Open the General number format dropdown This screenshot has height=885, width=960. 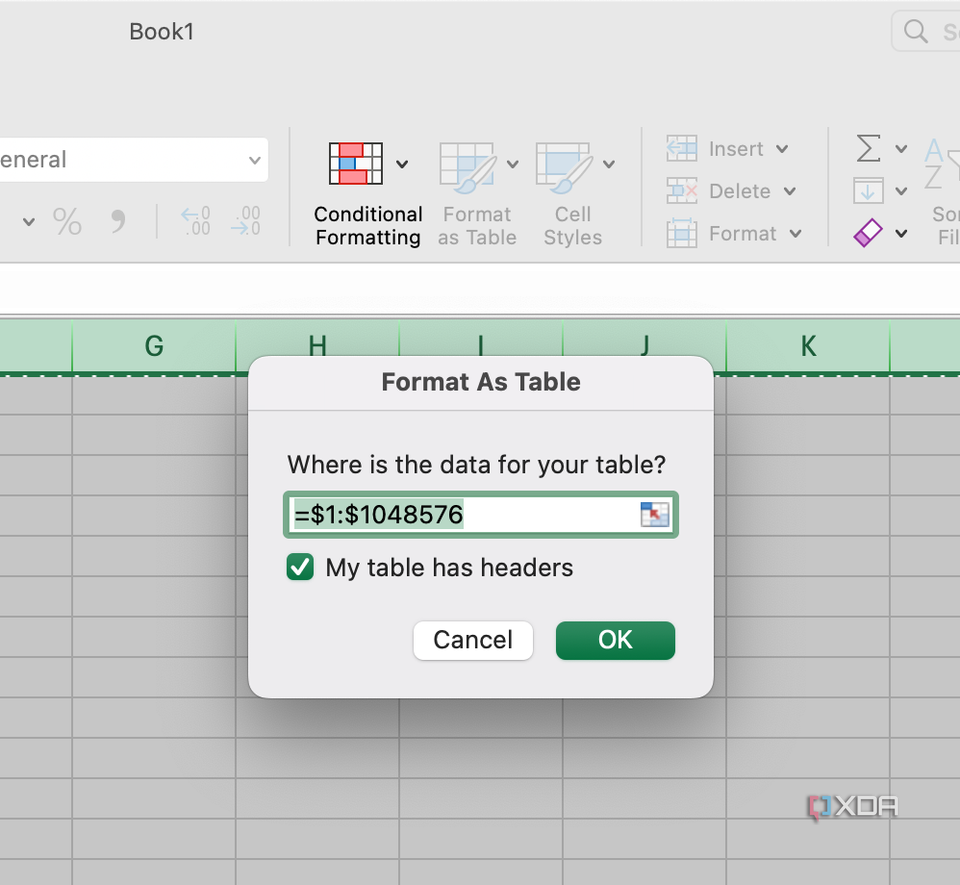[x=255, y=159]
